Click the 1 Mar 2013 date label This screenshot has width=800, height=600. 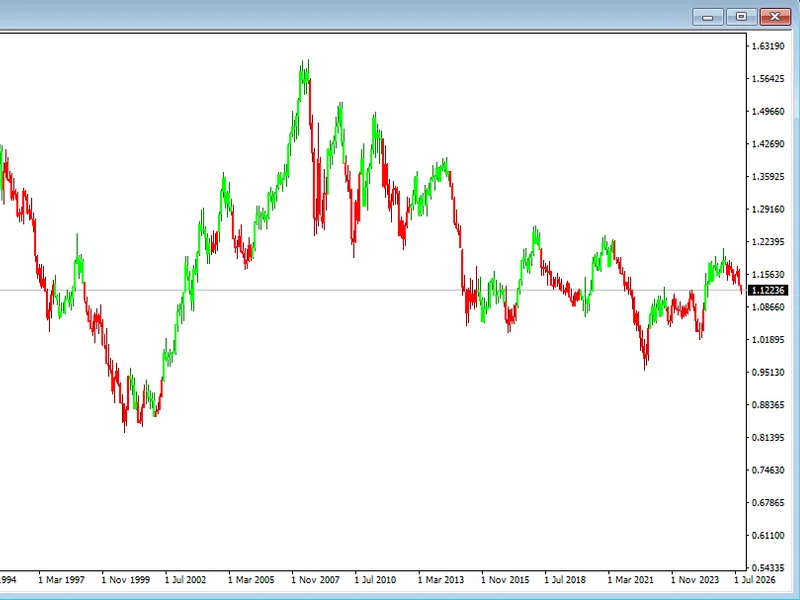441,580
